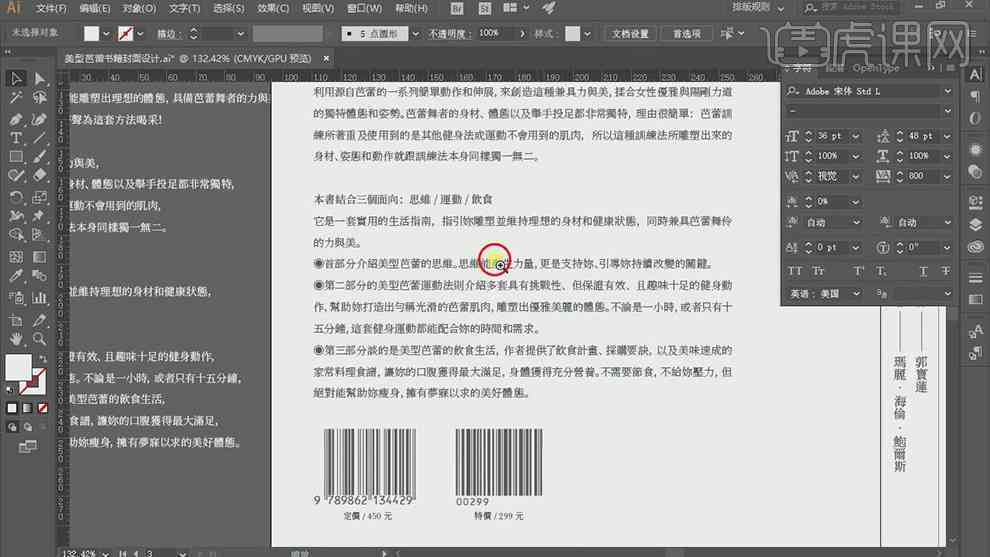Select the Slice tool
Viewport: 990px width, 557px height.
pyautogui.click(x=39, y=320)
